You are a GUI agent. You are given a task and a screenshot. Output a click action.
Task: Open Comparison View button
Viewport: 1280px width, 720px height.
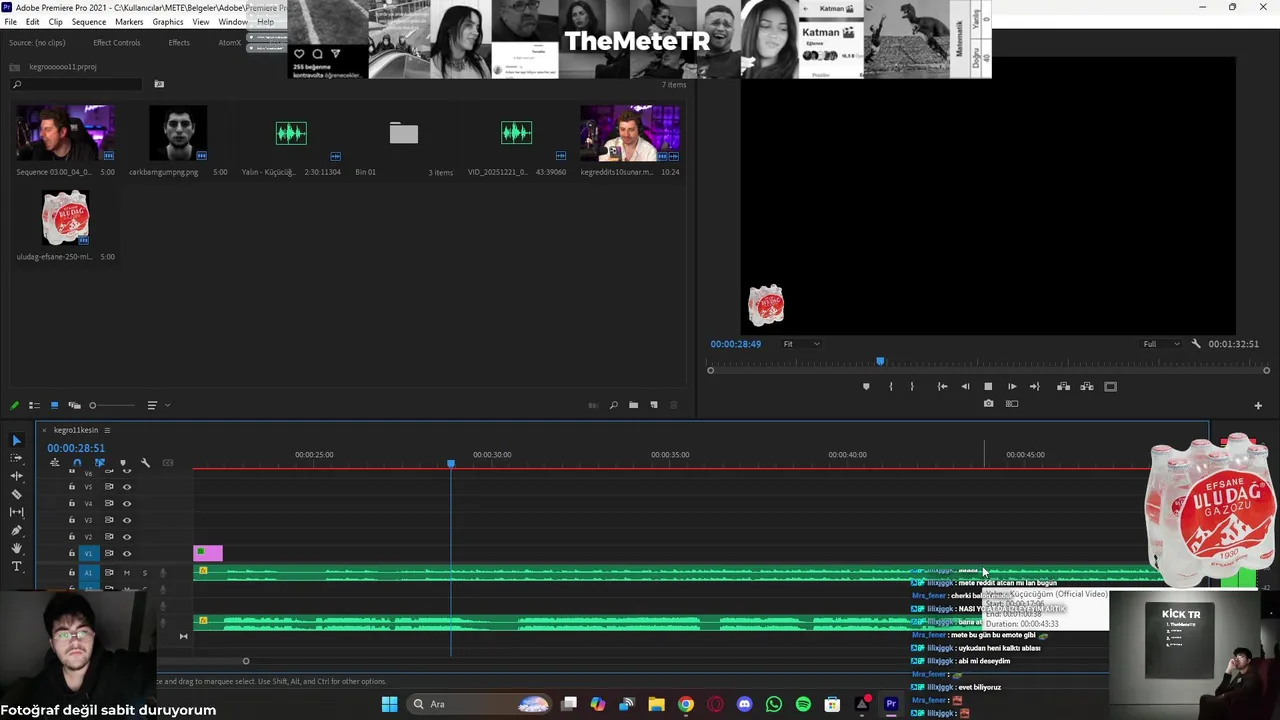1012,404
